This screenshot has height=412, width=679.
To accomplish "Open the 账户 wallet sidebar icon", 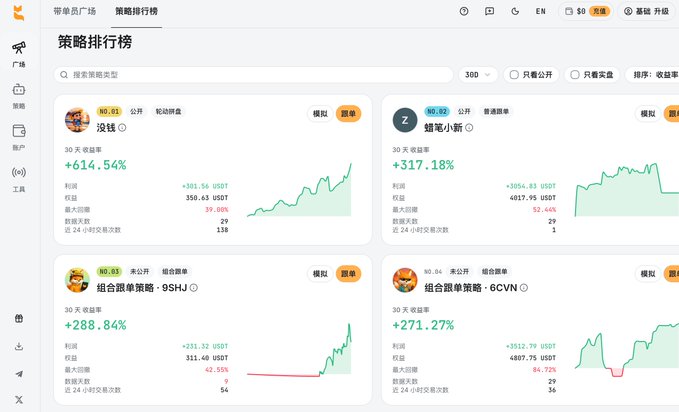I will 19,131.
